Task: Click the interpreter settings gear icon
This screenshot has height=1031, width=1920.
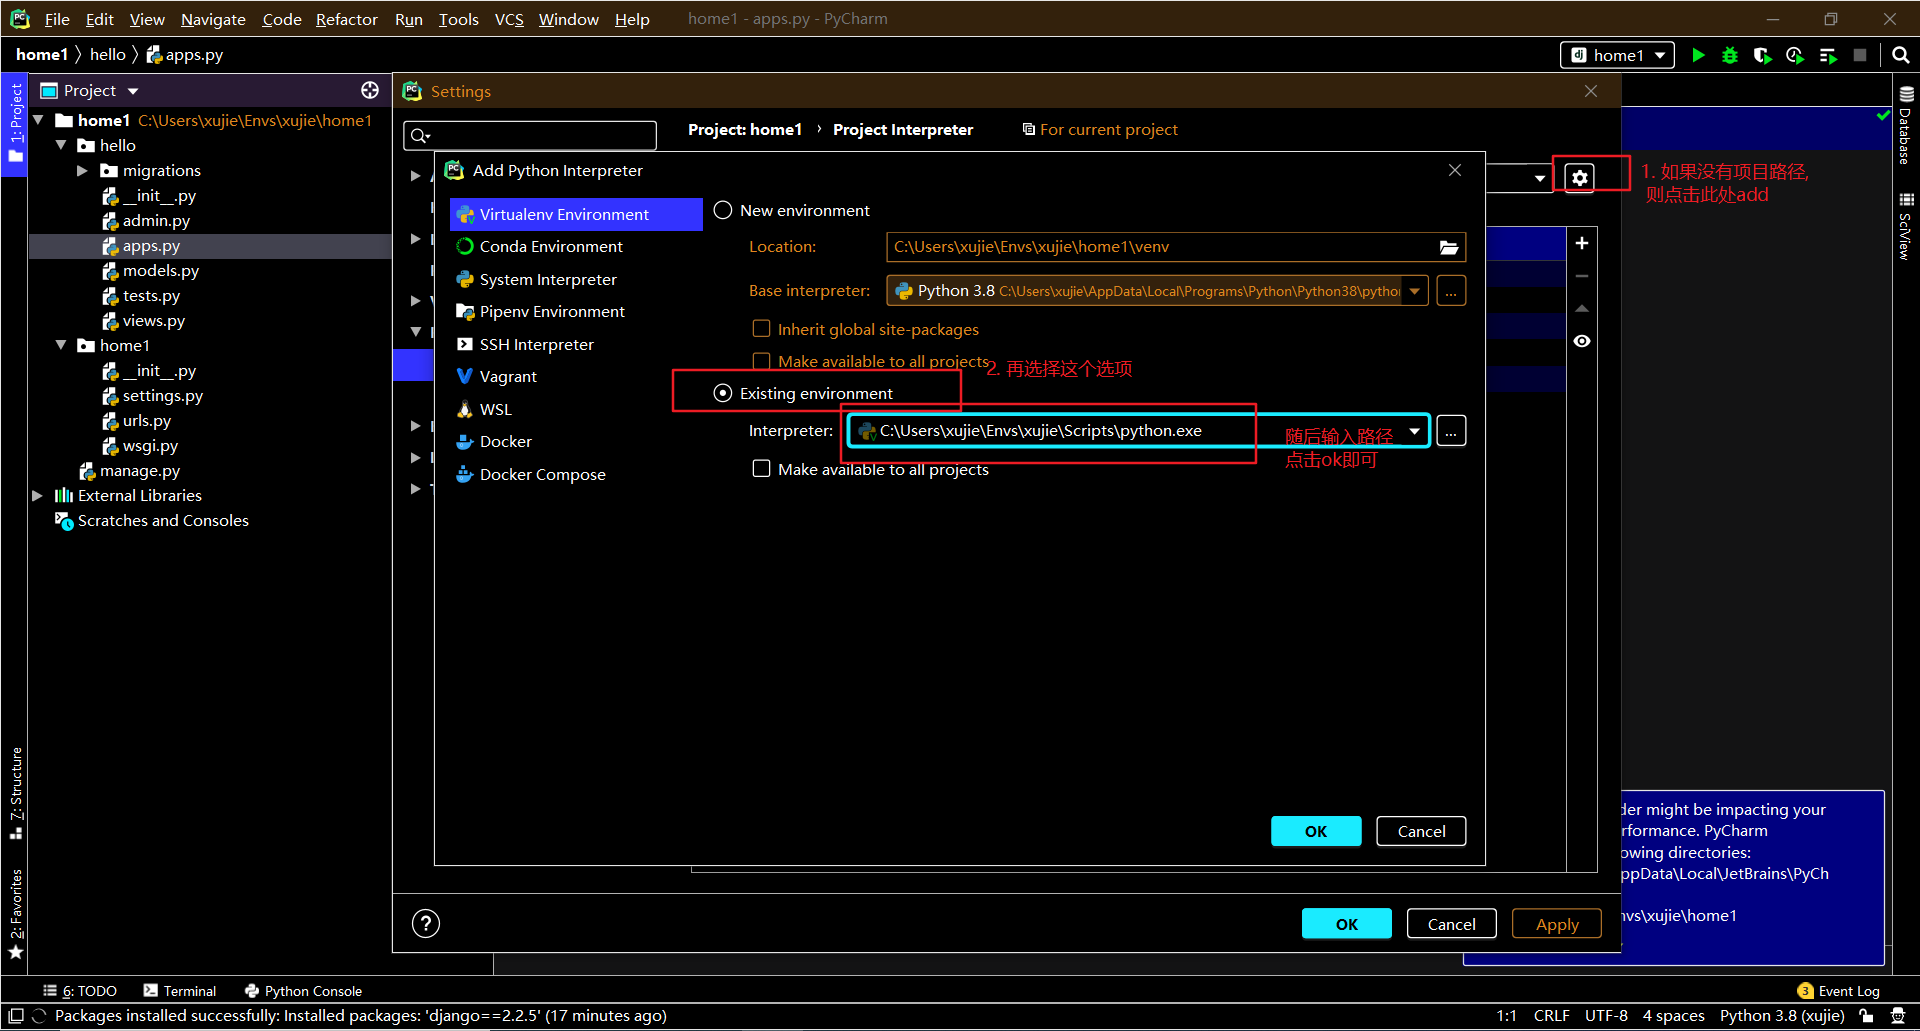Action: pyautogui.click(x=1580, y=178)
